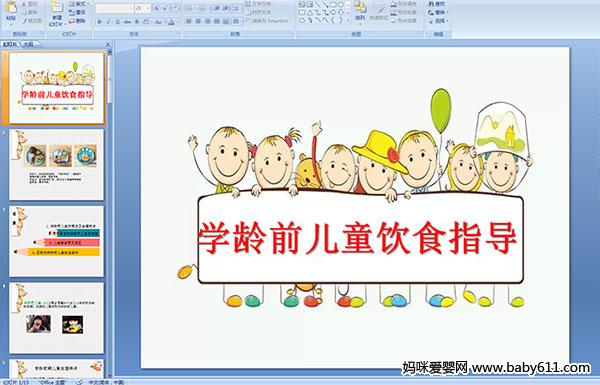Viewport: 600px width, 385px height.
Task: Open the Text Direction (文字方向) dropdown
Action: point(259,4)
